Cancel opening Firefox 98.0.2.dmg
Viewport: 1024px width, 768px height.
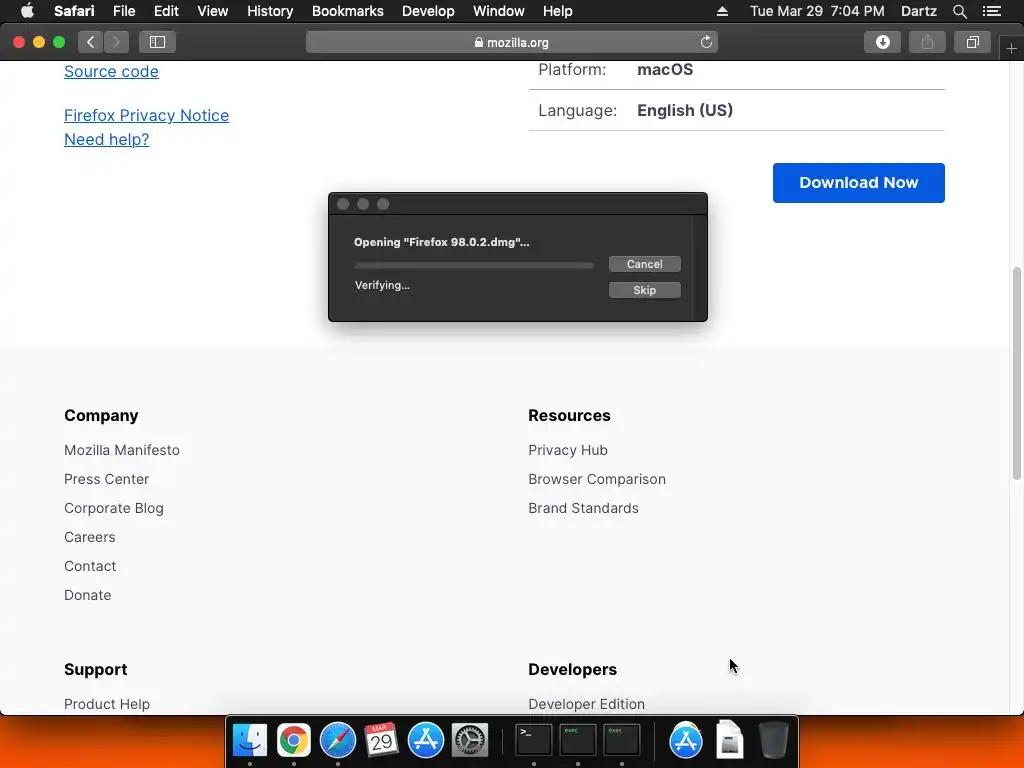point(645,264)
